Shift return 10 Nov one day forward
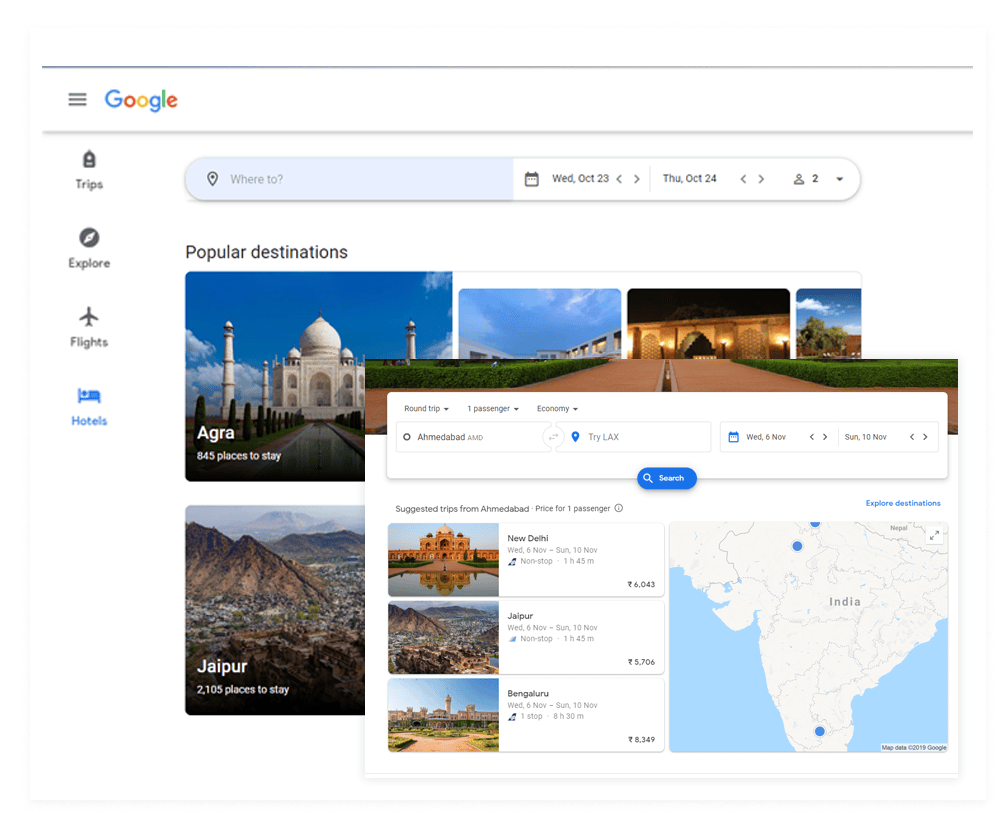This screenshot has height=831, width=1007. 925,437
